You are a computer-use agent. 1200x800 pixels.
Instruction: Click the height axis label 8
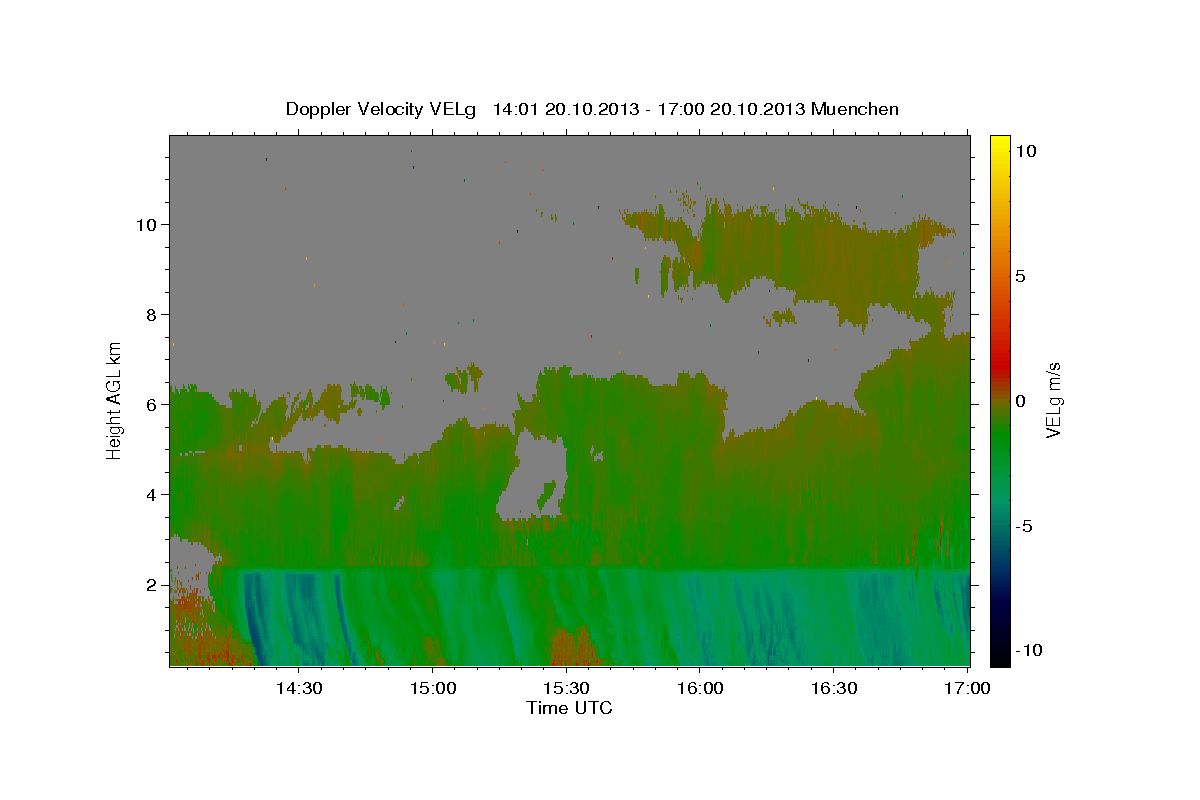[x=151, y=314]
